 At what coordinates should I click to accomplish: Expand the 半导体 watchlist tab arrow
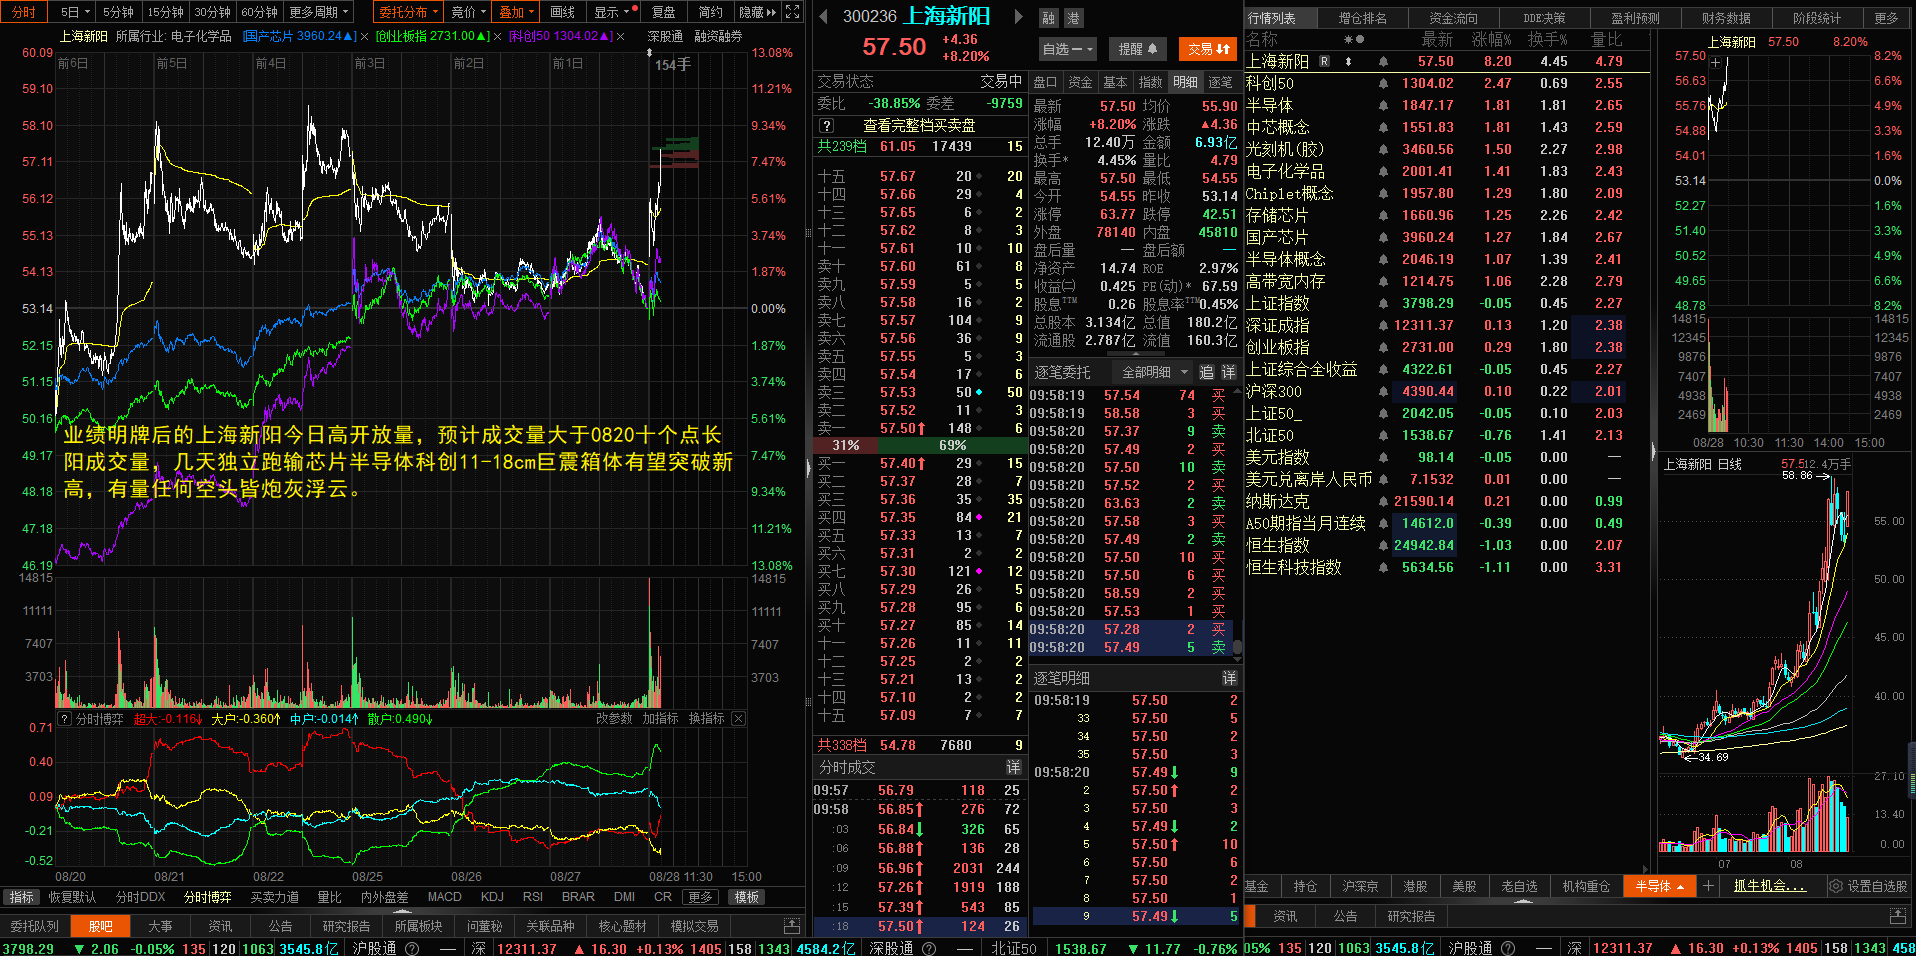point(1682,887)
